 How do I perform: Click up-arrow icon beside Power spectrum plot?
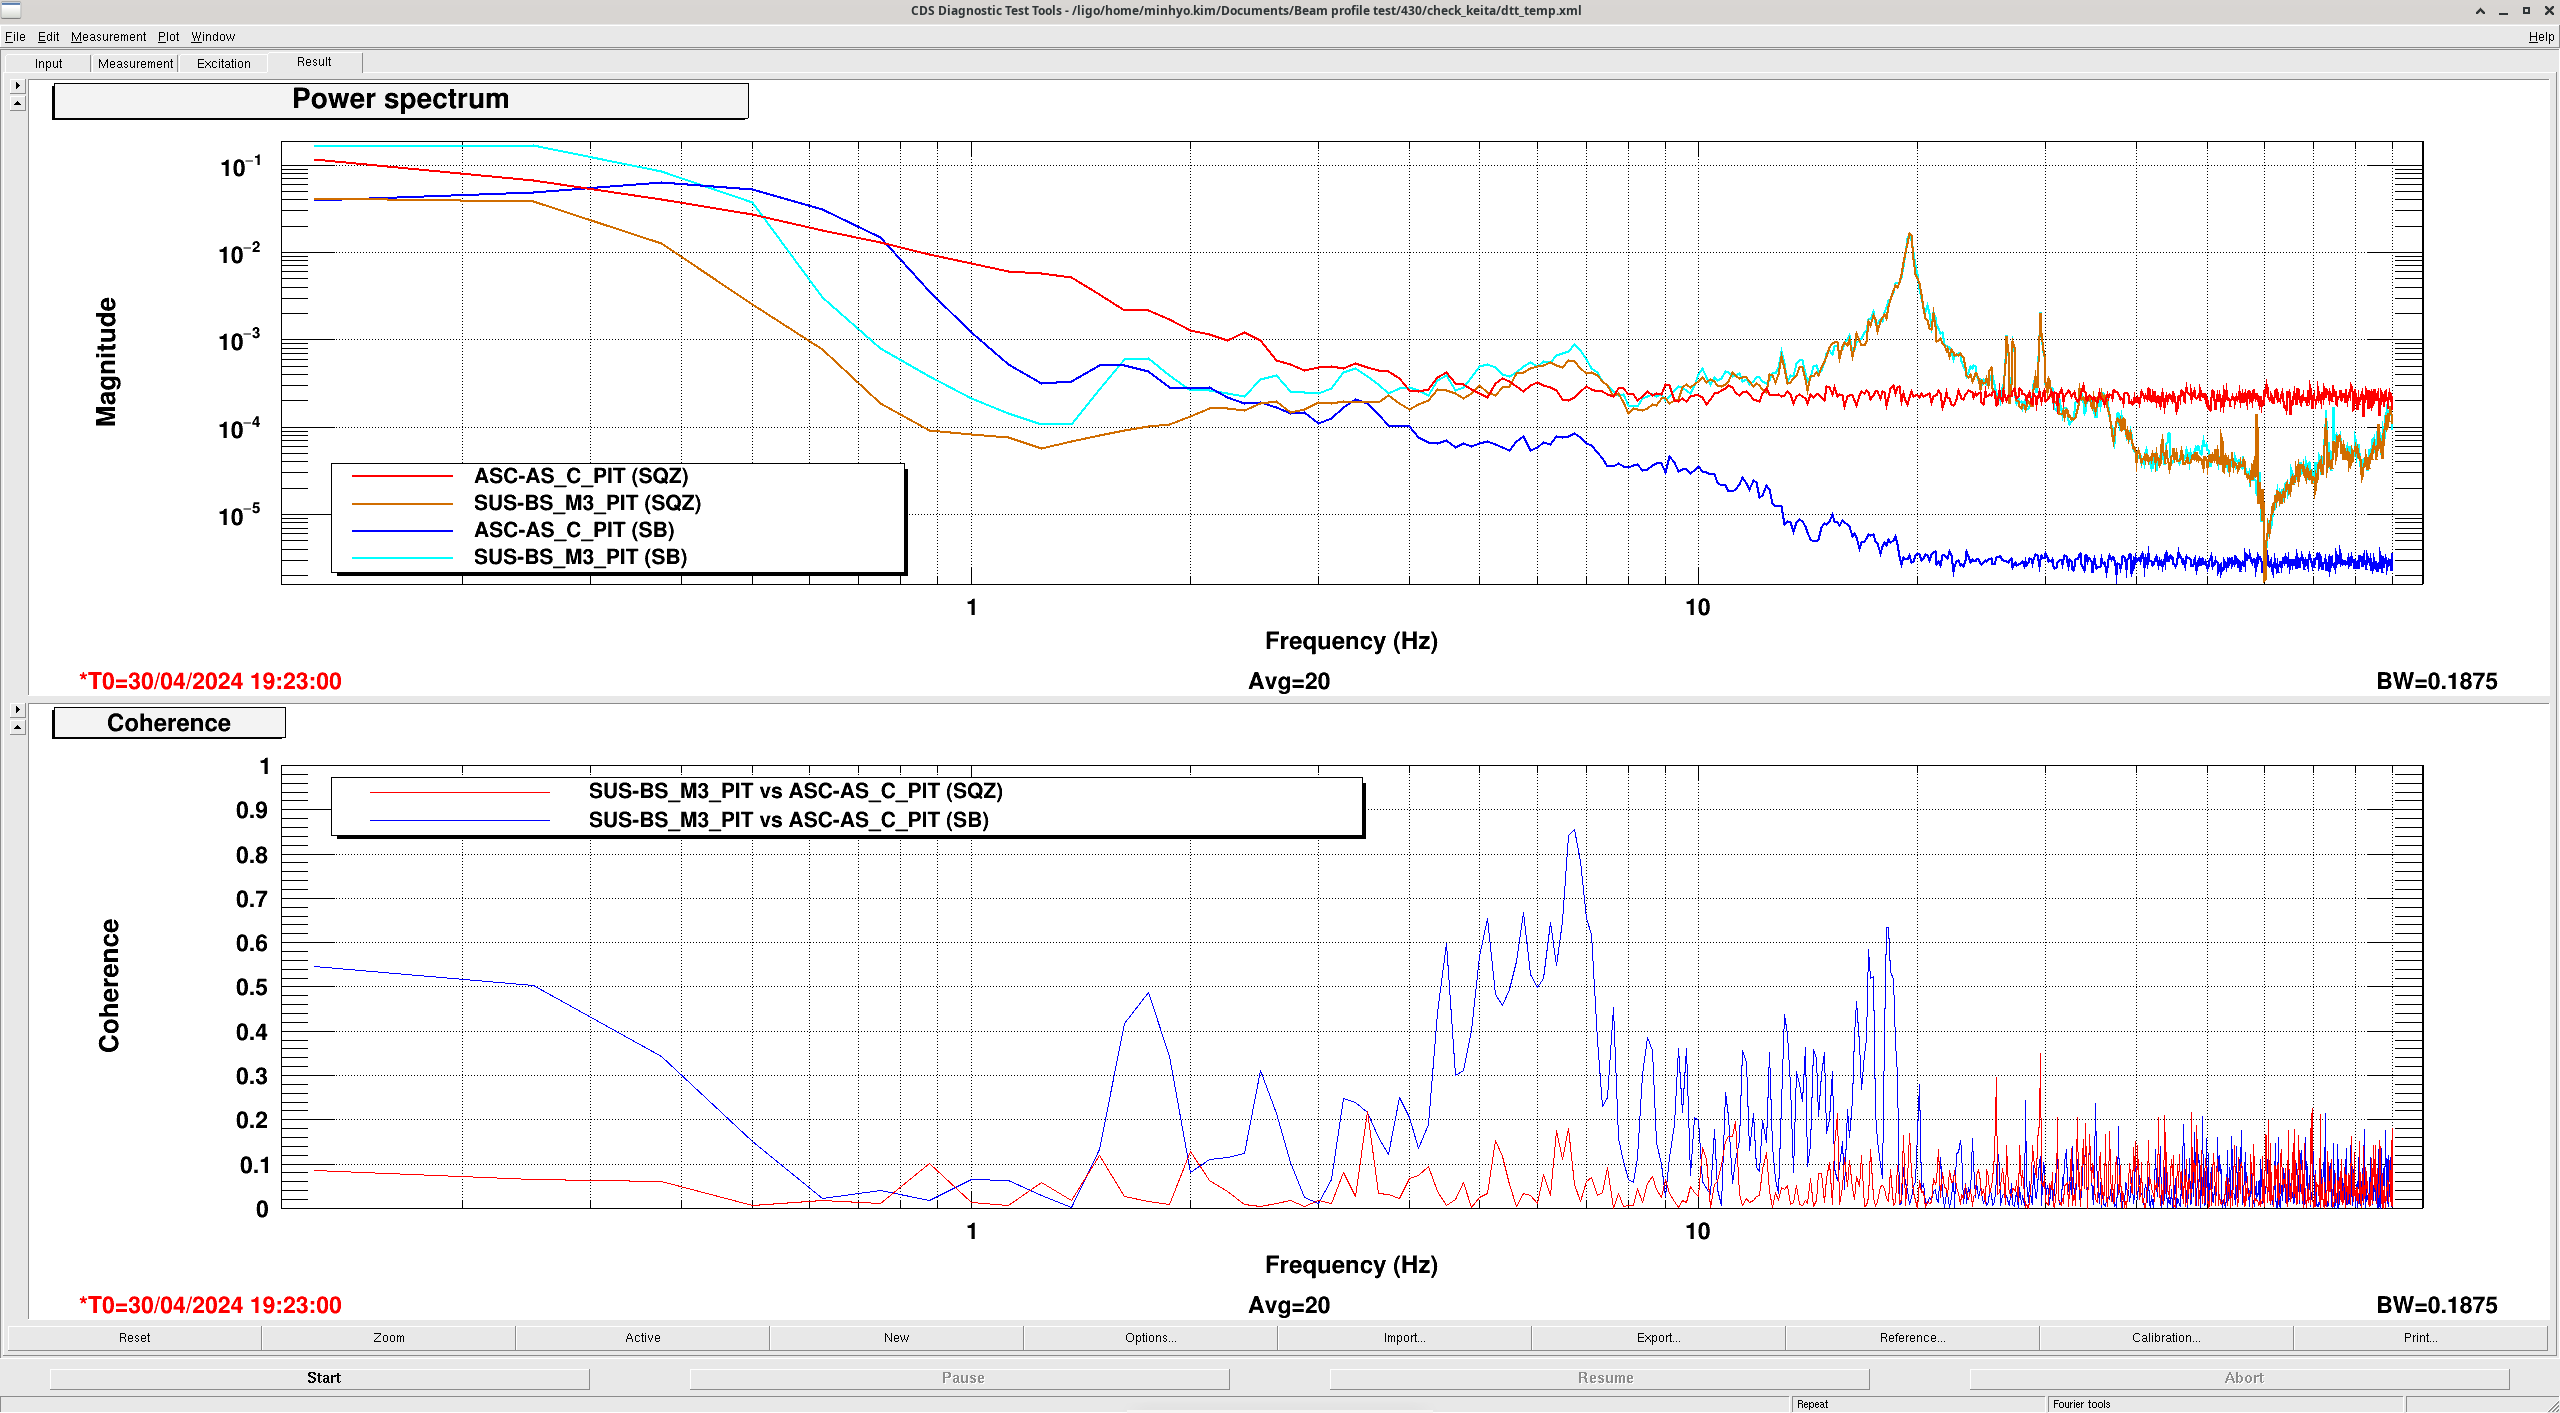click(x=17, y=103)
